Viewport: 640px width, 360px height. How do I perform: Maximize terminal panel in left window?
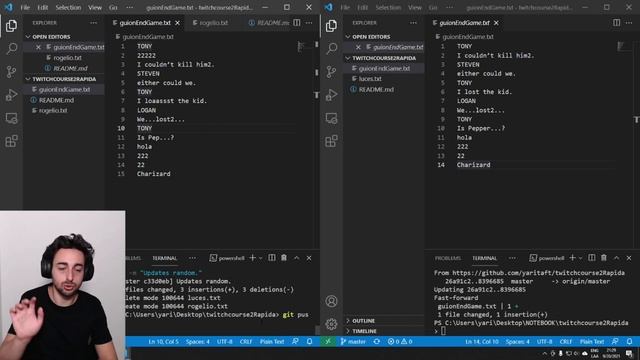tap(297, 258)
